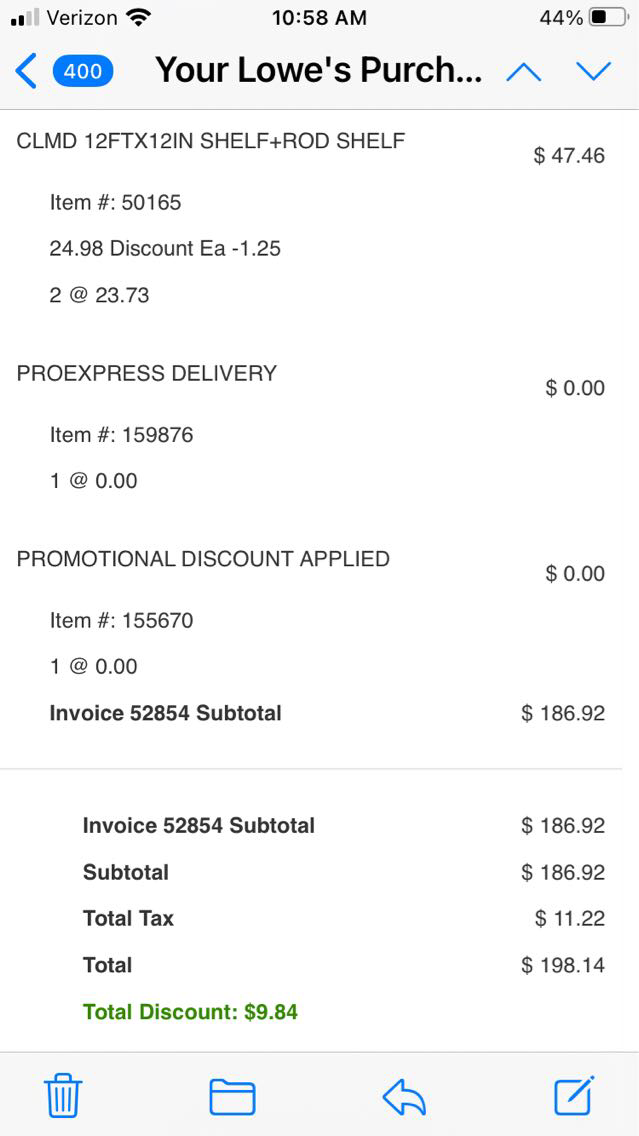Compose a new message with pencil icon
The width and height of the screenshot is (639, 1136).
pyautogui.click(x=575, y=1096)
